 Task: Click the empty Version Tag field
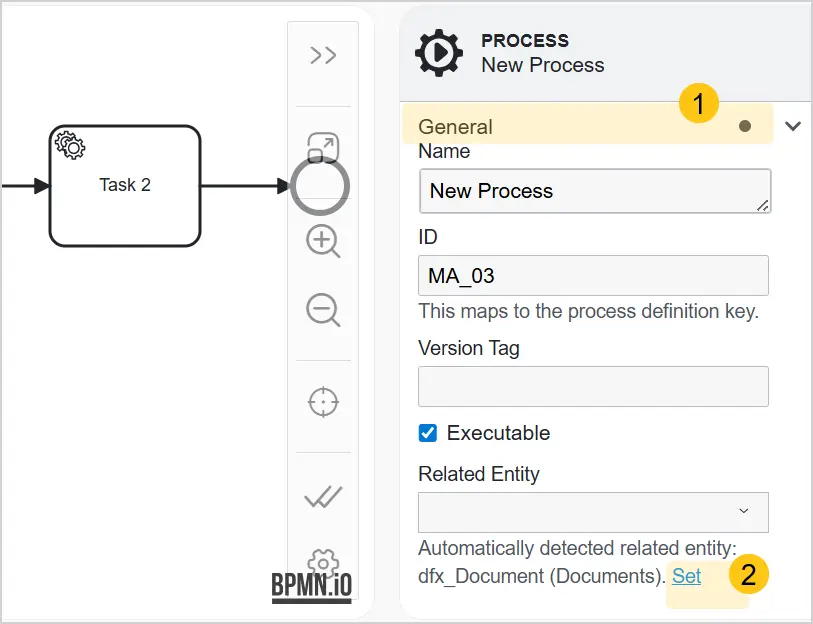(x=593, y=386)
